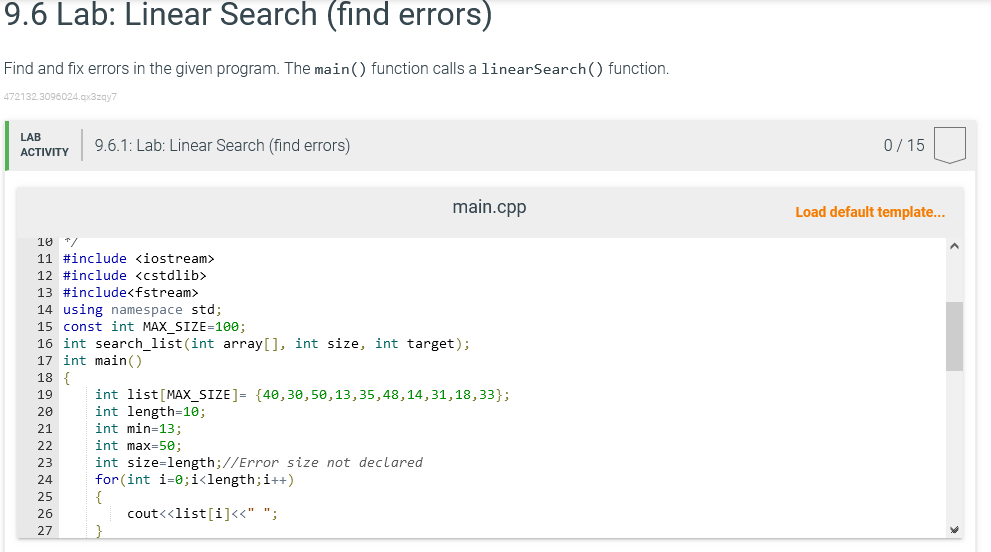Click 'int length=10;' on line 20

coord(150,412)
